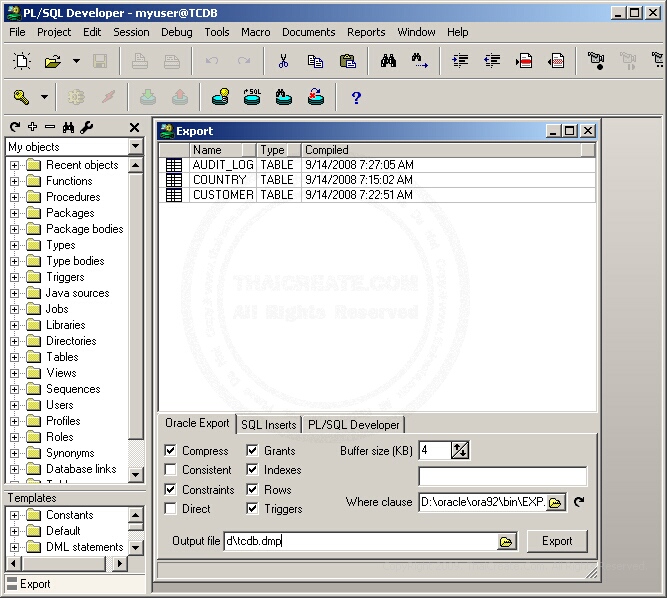Viewport: 667px width, 598px height.
Task: Expand the Constants template folder
Action: coord(15,515)
